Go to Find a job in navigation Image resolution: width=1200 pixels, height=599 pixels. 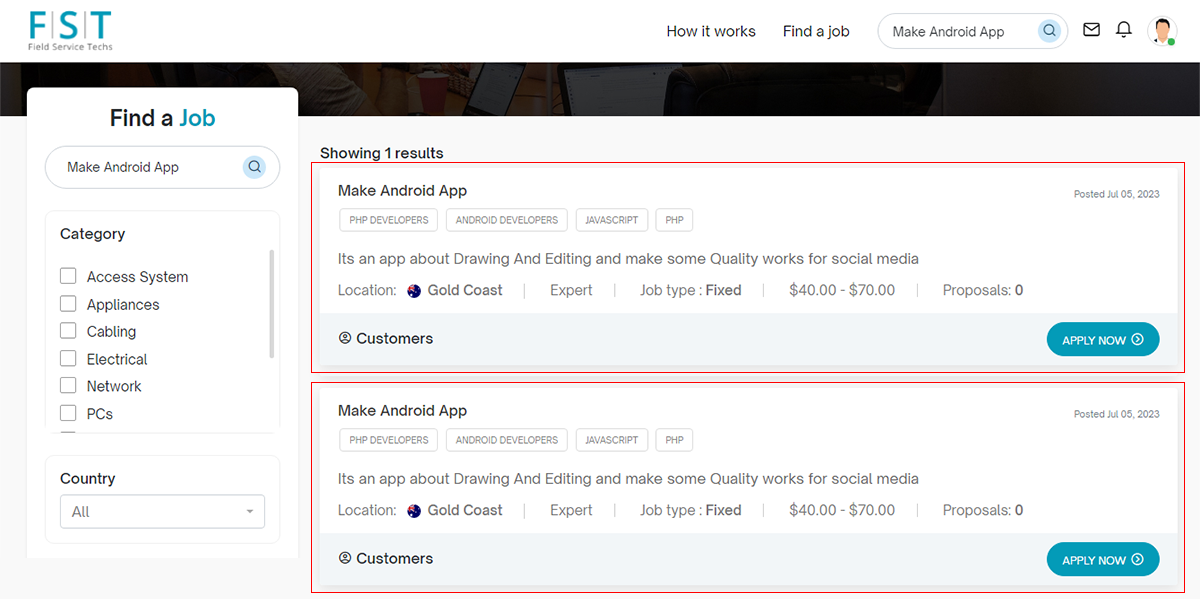(x=816, y=31)
